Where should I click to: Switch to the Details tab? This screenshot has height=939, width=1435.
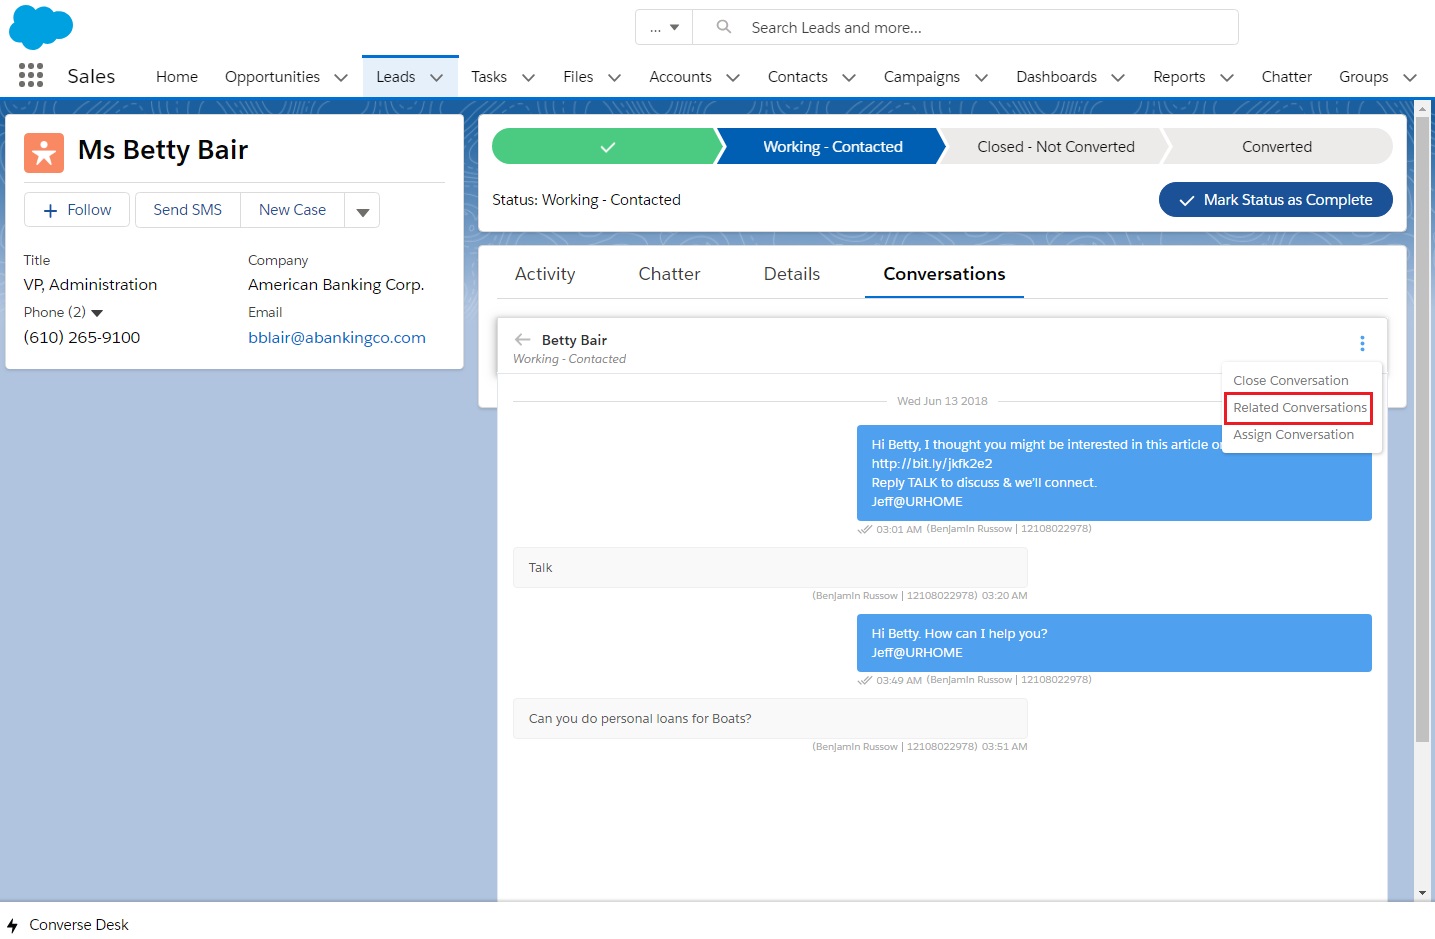792,274
